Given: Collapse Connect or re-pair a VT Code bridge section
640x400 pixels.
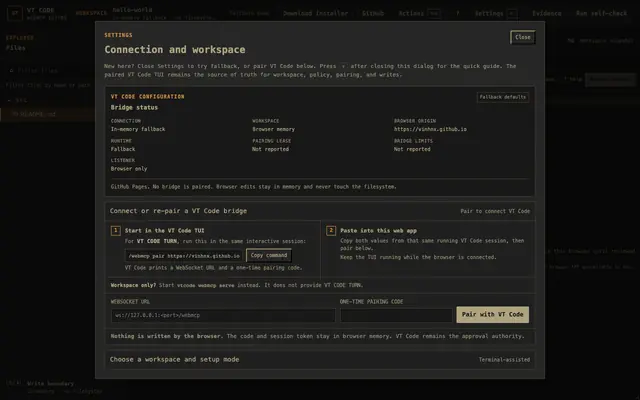Looking at the screenshot, I should click(x=320, y=211).
